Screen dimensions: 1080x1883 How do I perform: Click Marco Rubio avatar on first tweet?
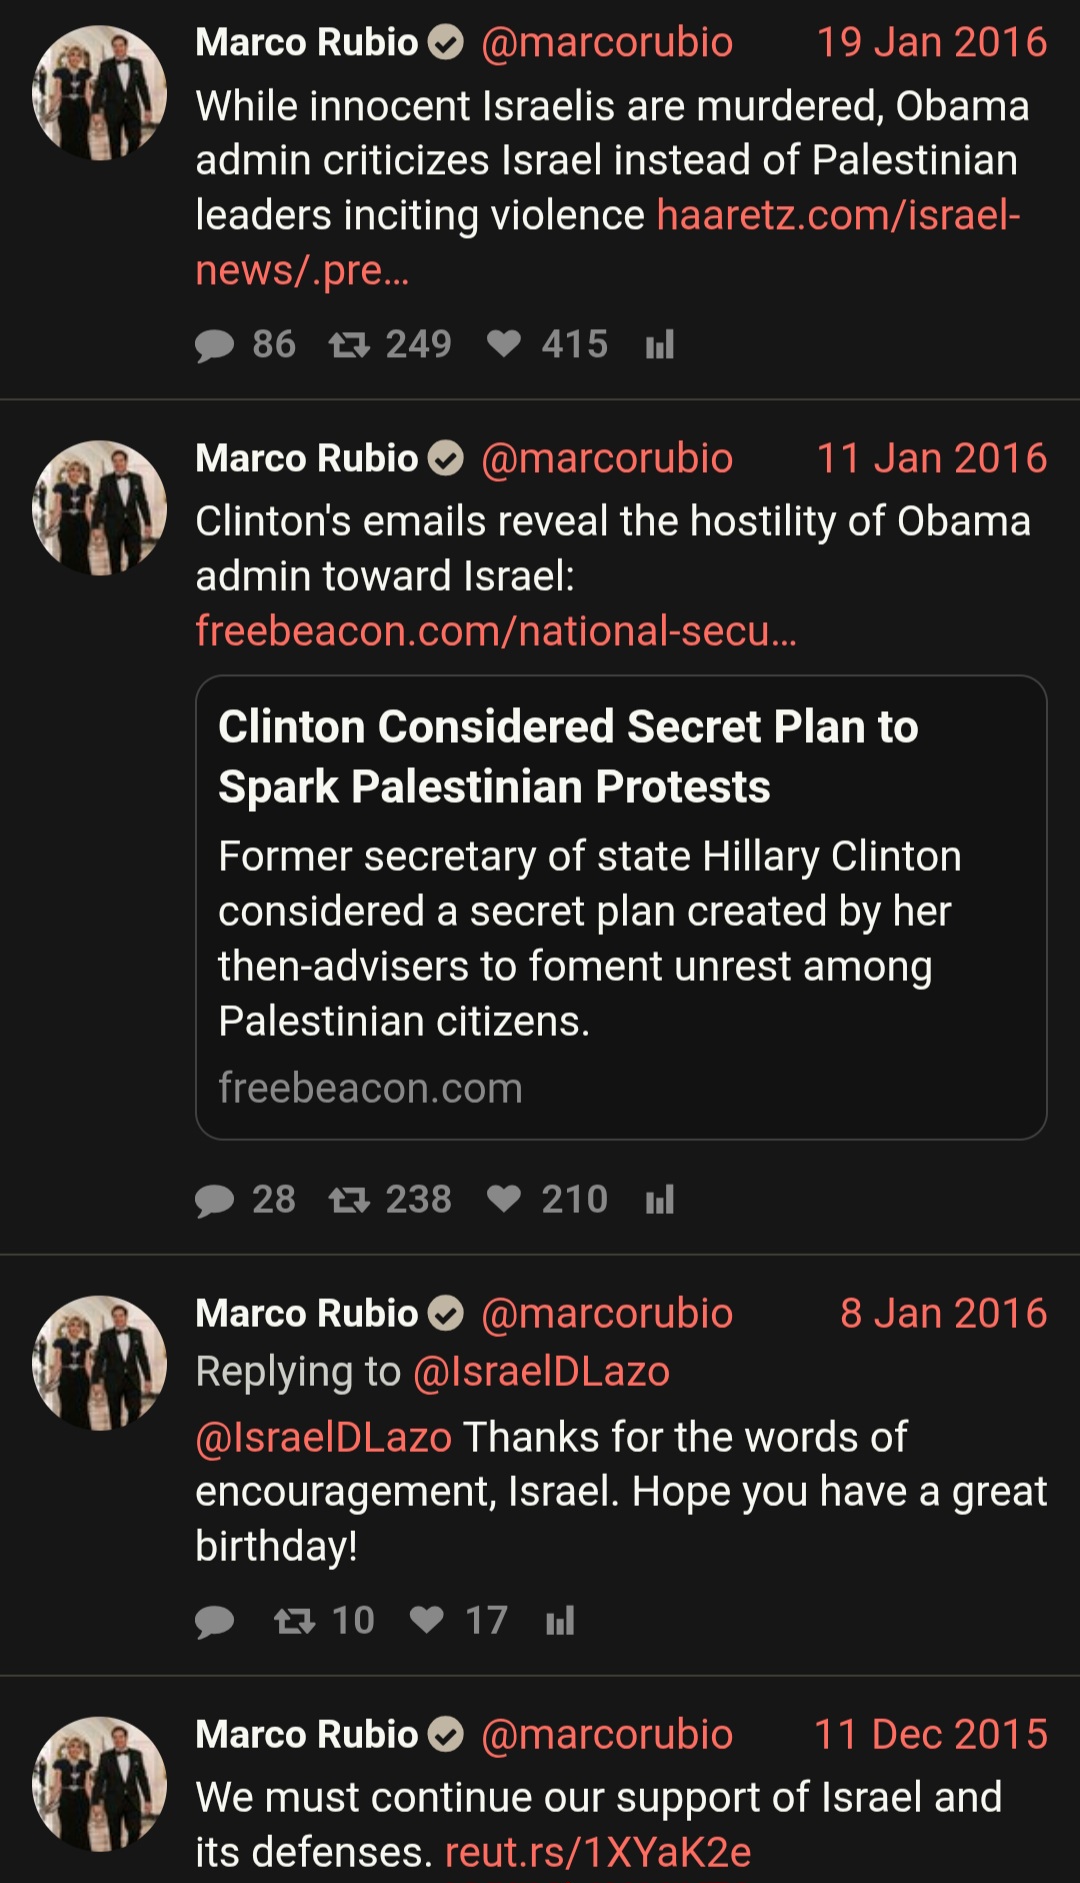pyautogui.click(x=99, y=93)
